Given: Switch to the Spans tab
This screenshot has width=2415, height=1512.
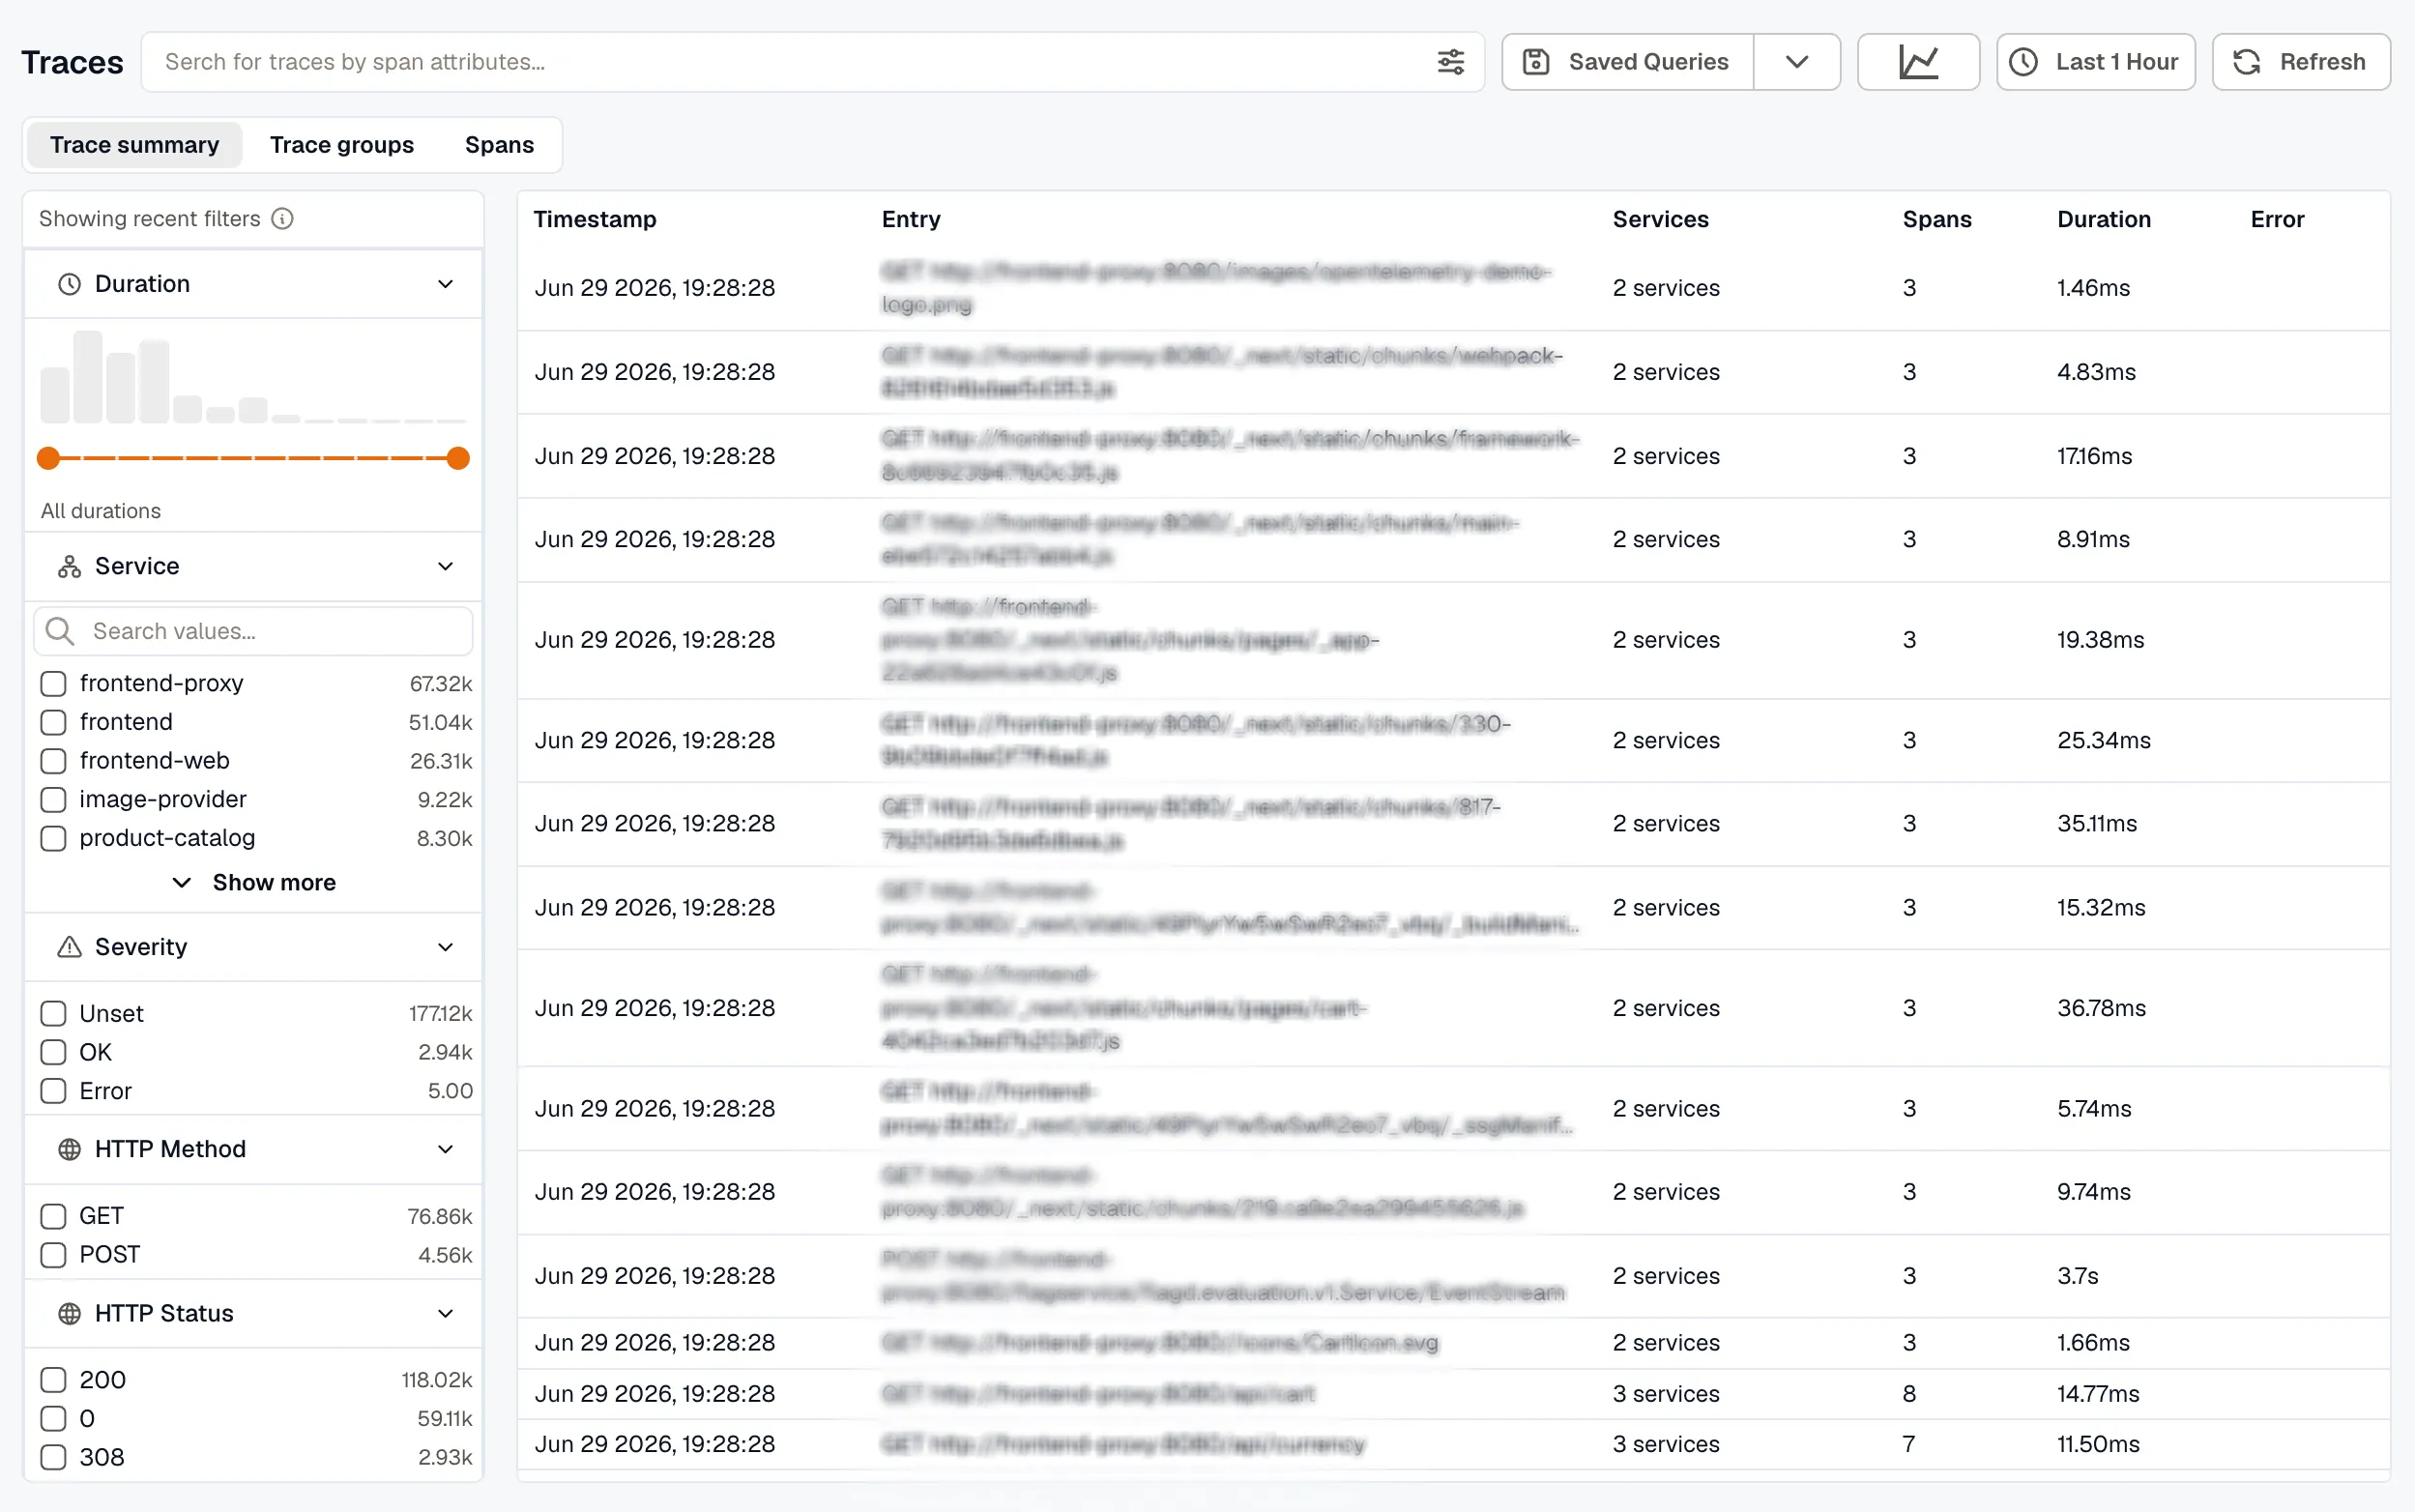Looking at the screenshot, I should pyautogui.click(x=499, y=145).
